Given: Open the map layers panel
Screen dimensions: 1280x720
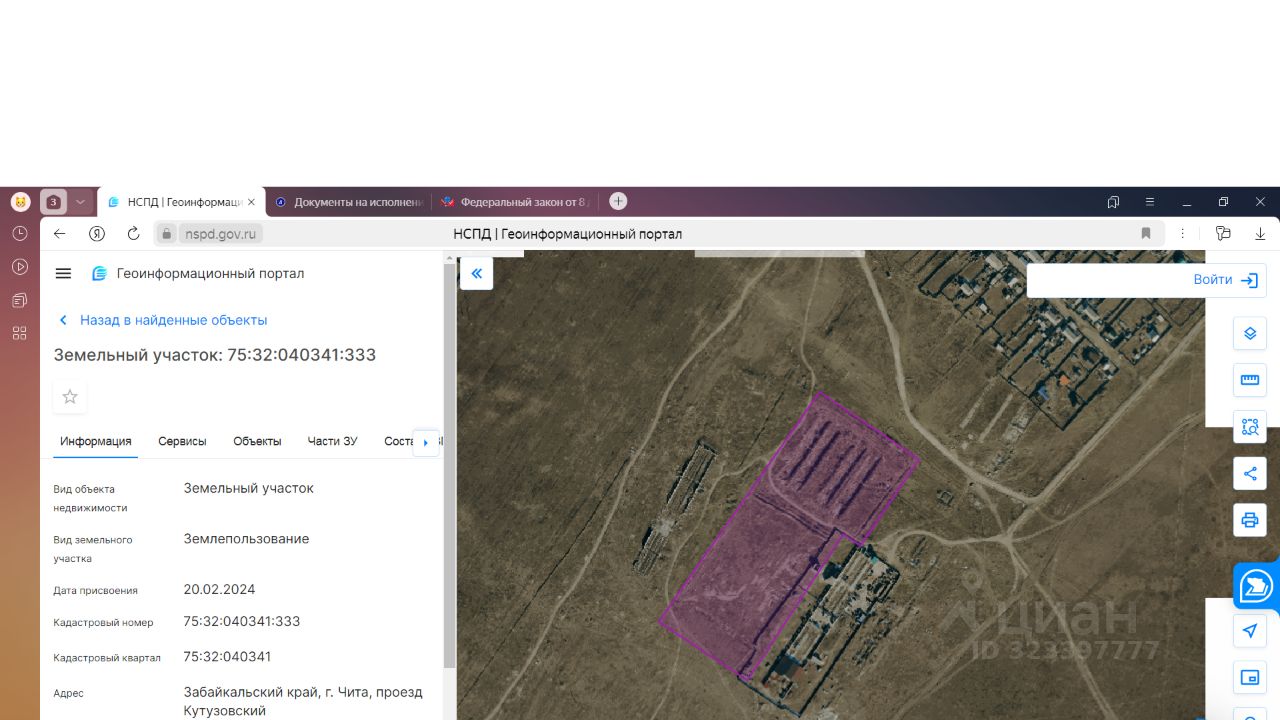Looking at the screenshot, I should [x=1250, y=333].
